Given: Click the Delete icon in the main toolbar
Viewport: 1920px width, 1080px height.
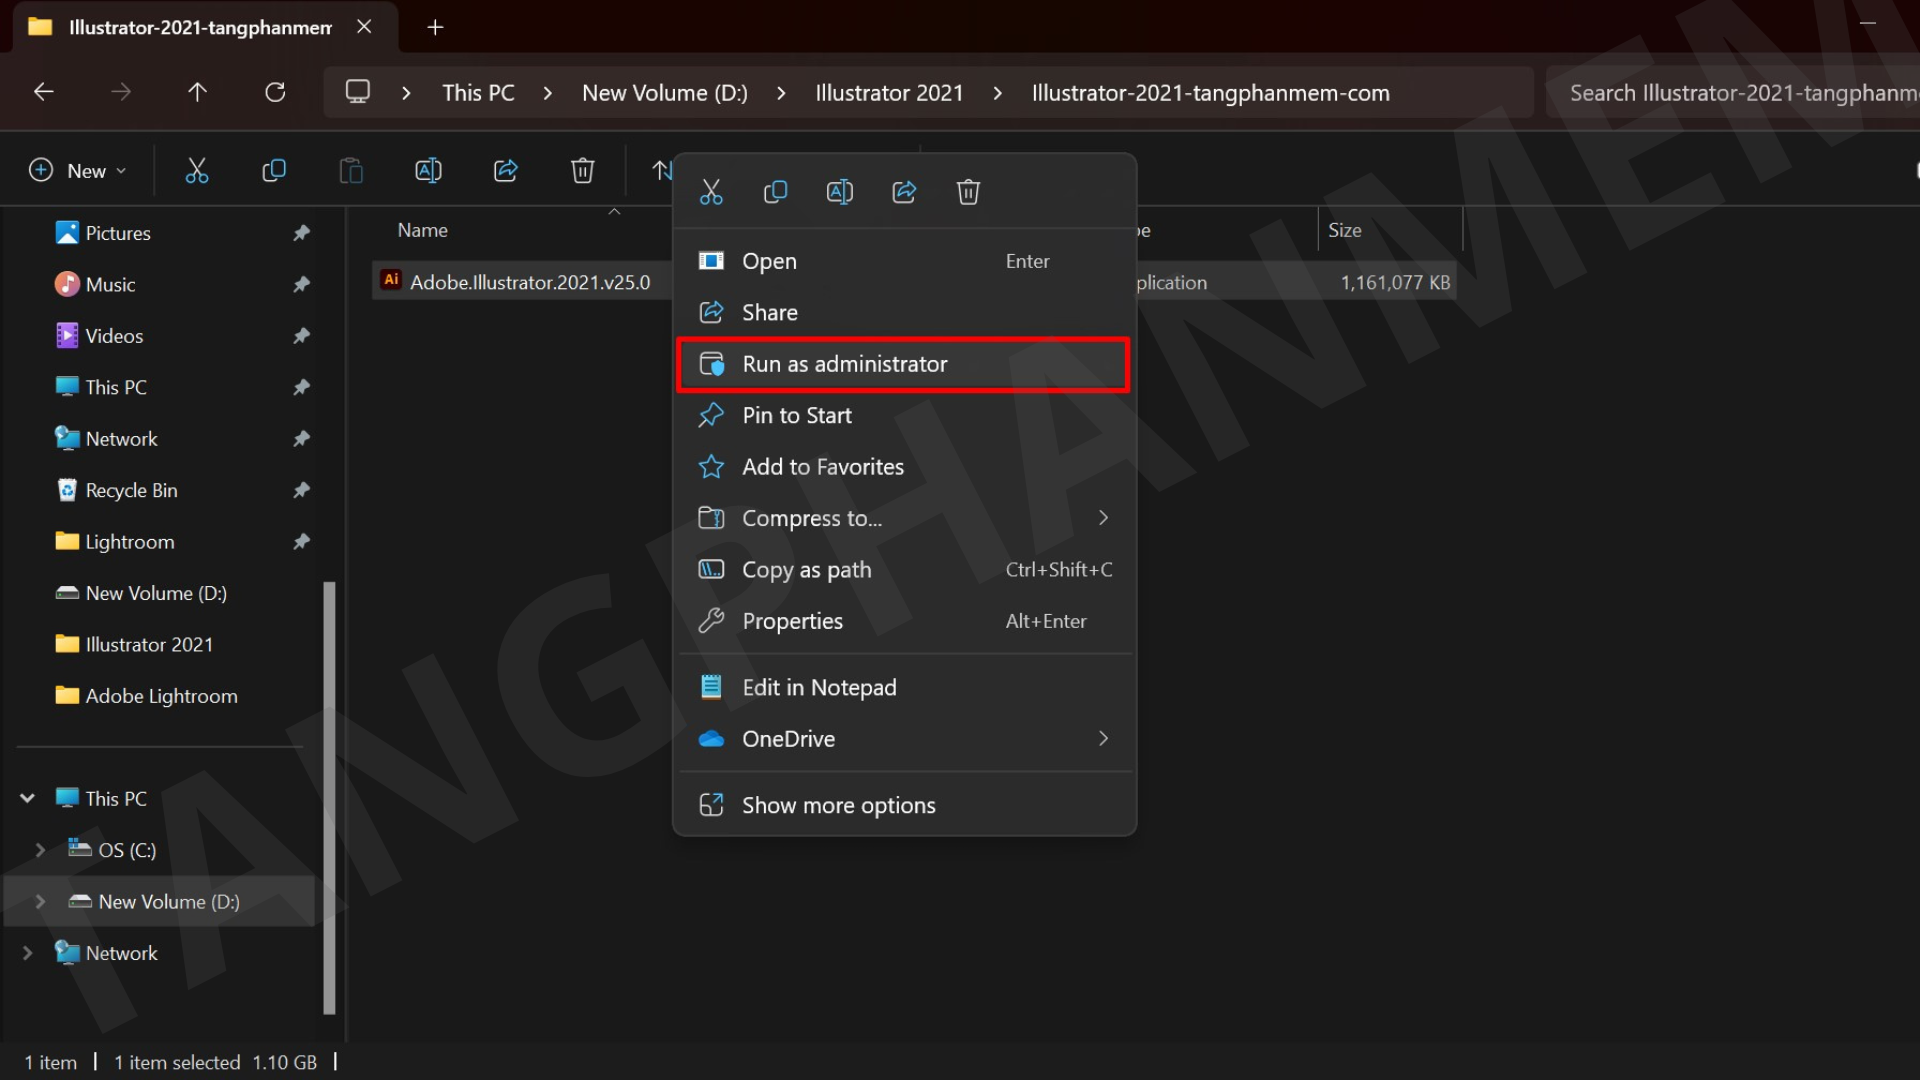Looking at the screenshot, I should [x=583, y=171].
